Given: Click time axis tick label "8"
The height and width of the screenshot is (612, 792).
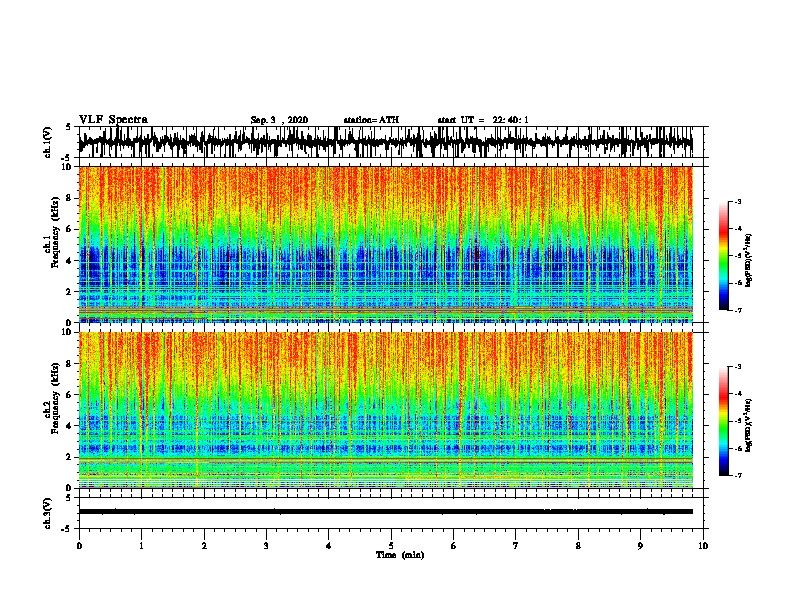Looking at the screenshot, I should pyautogui.click(x=578, y=546).
